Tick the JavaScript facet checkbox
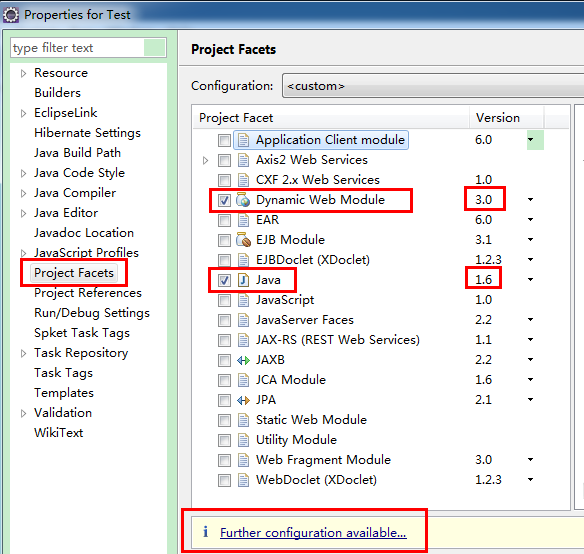 [x=224, y=300]
